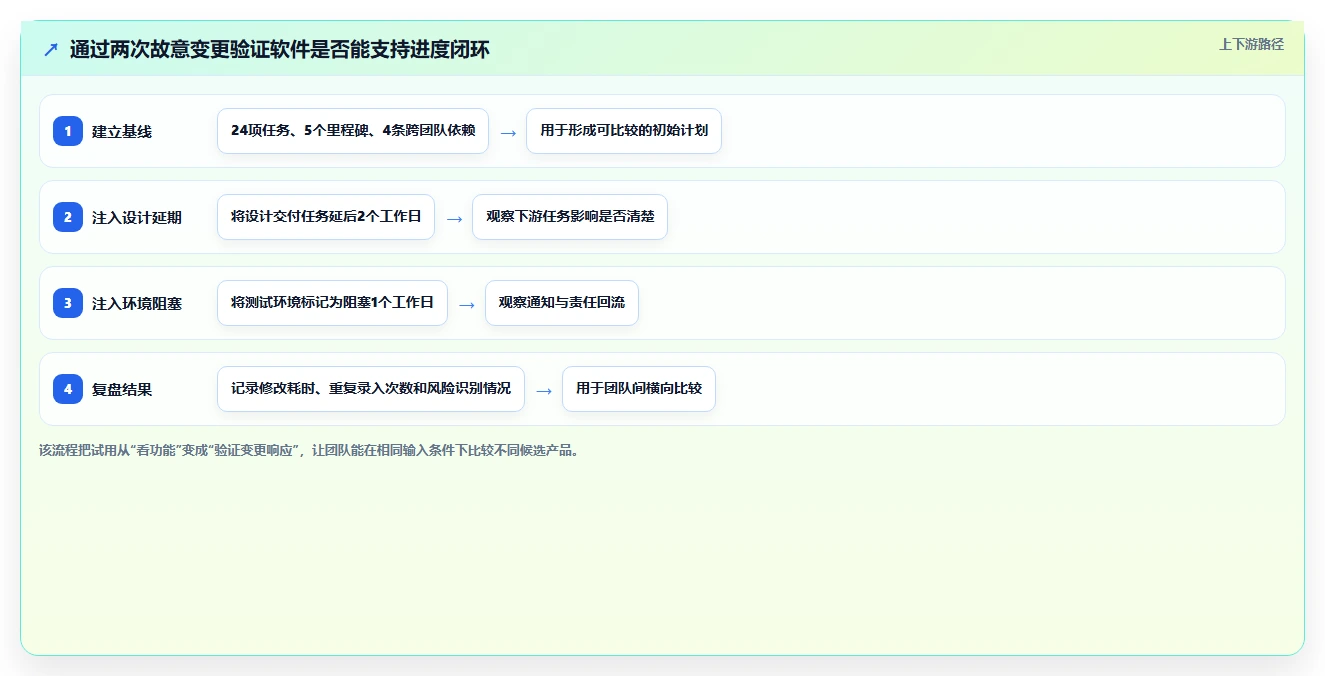Click step number 4 badge
Viewport: 1325px width, 676px height.
coord(68,389)
